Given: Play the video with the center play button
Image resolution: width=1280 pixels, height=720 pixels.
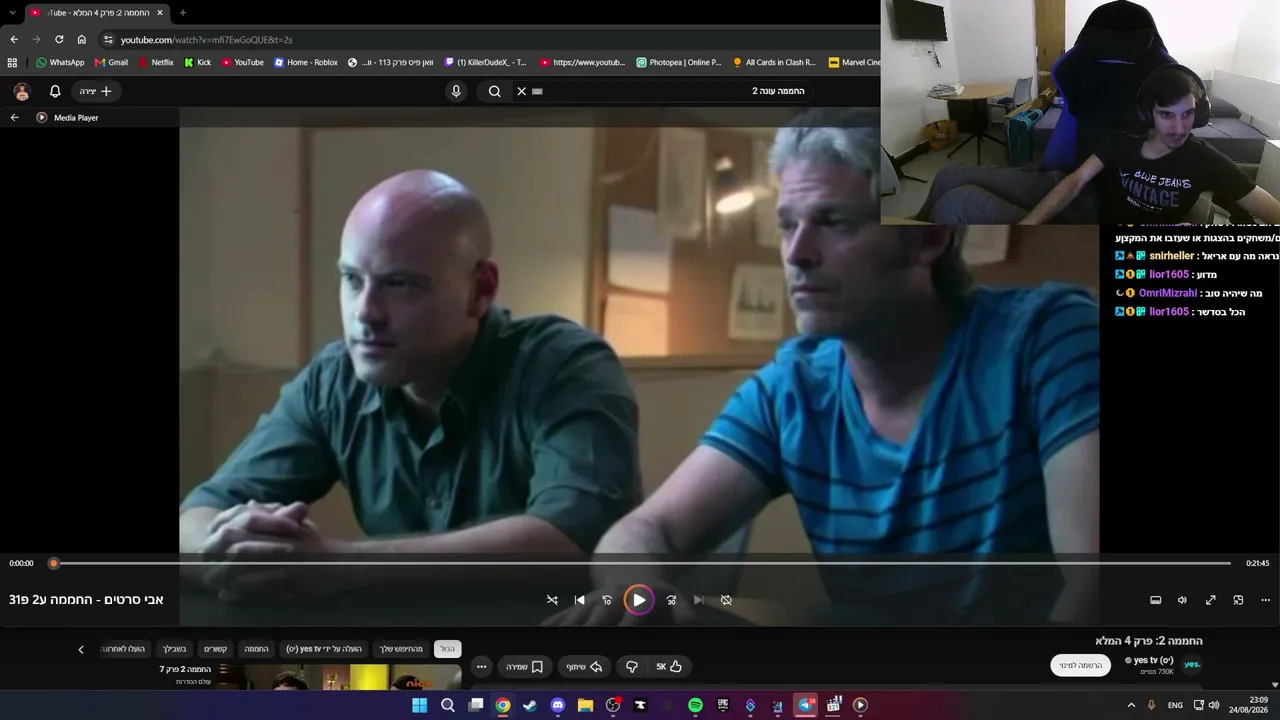Looking at the screenshot, I should coord(638,600).
